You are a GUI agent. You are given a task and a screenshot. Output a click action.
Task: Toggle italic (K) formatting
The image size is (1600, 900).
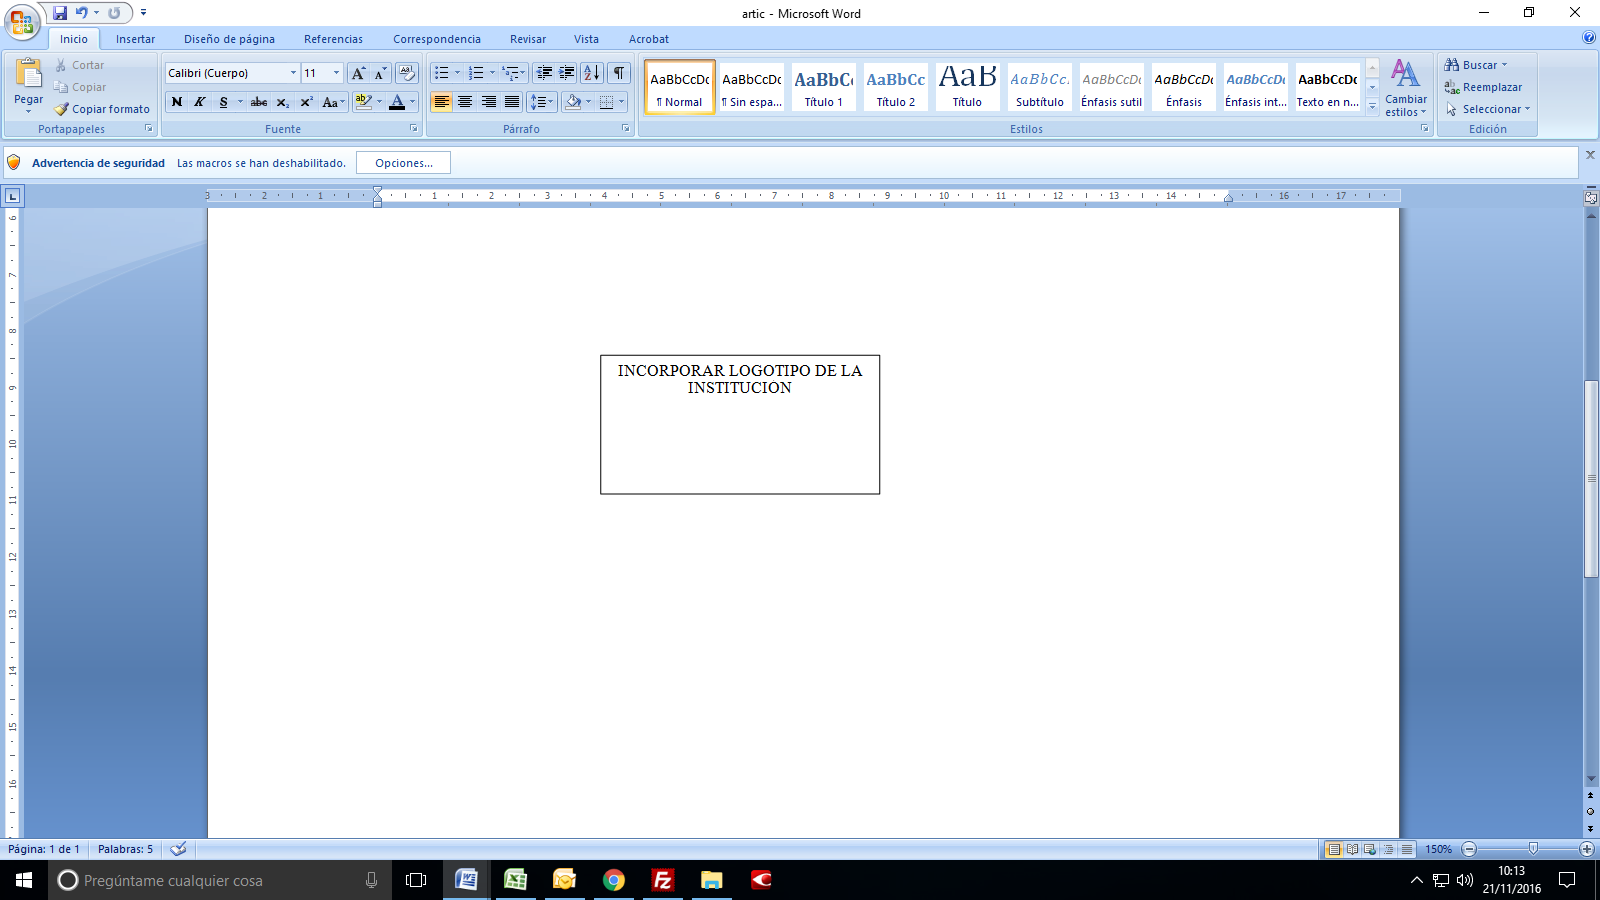tap(200, 102)
